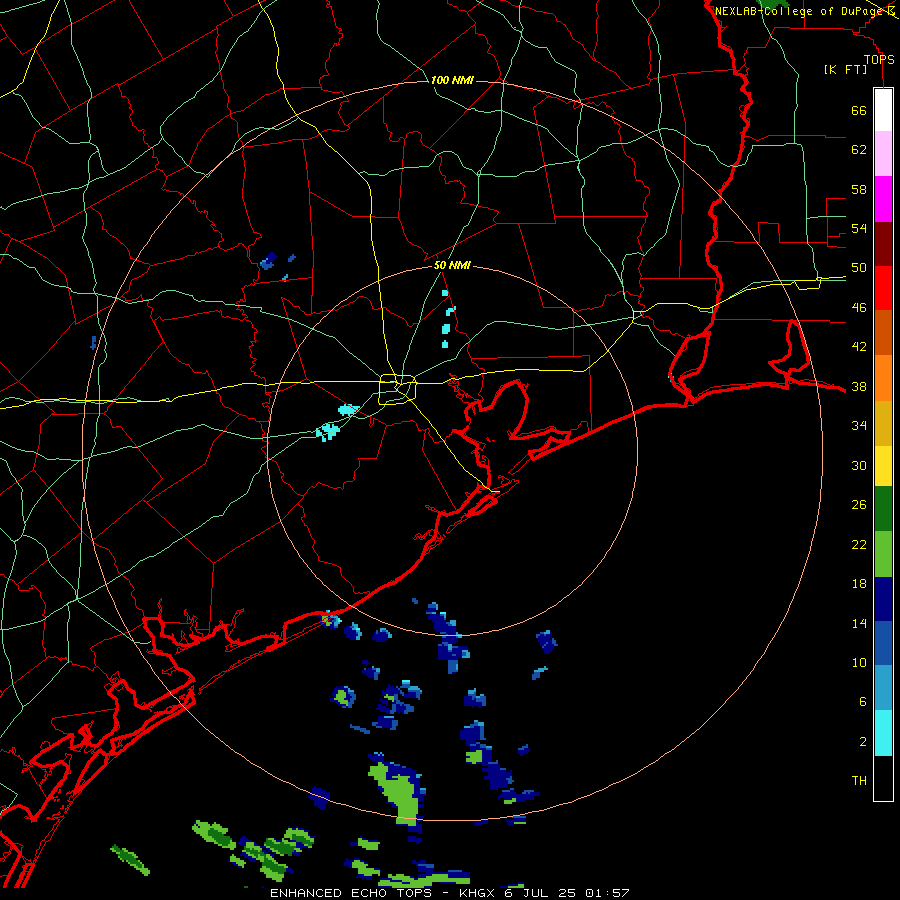Click the '10' legend value
Screen dimensions: 900x900
click(x=859, y=663)
